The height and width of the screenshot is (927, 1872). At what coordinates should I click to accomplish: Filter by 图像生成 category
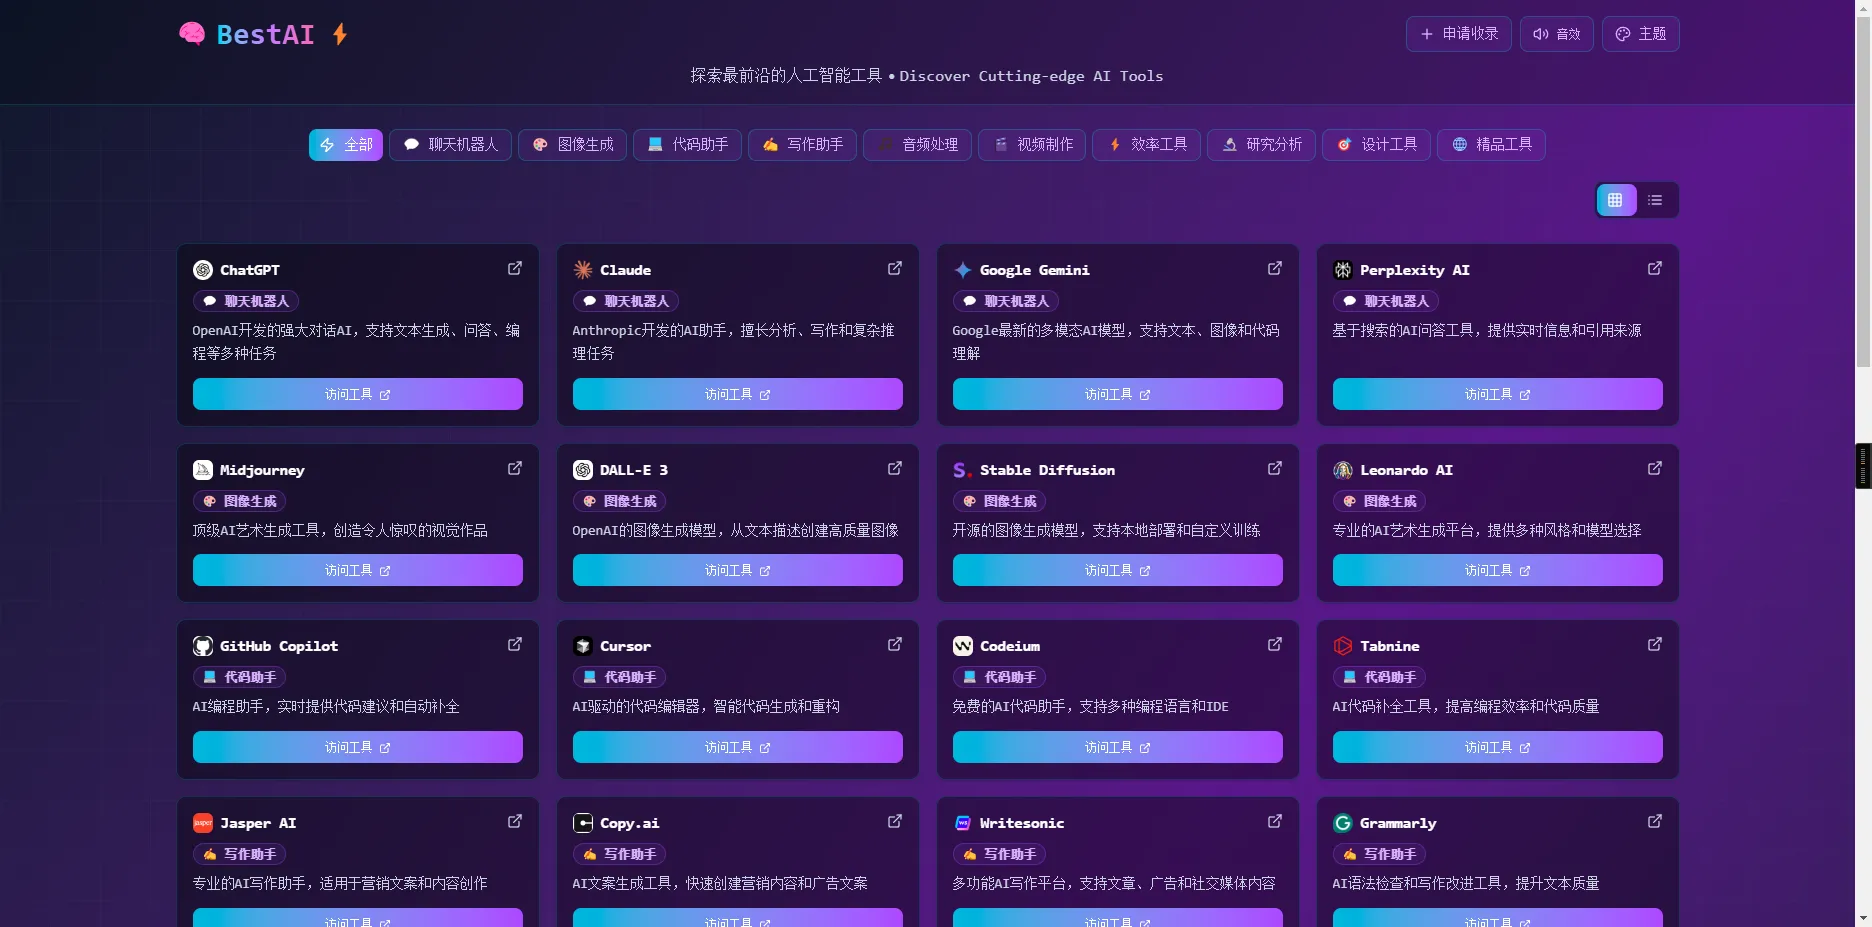click(573, 145)
